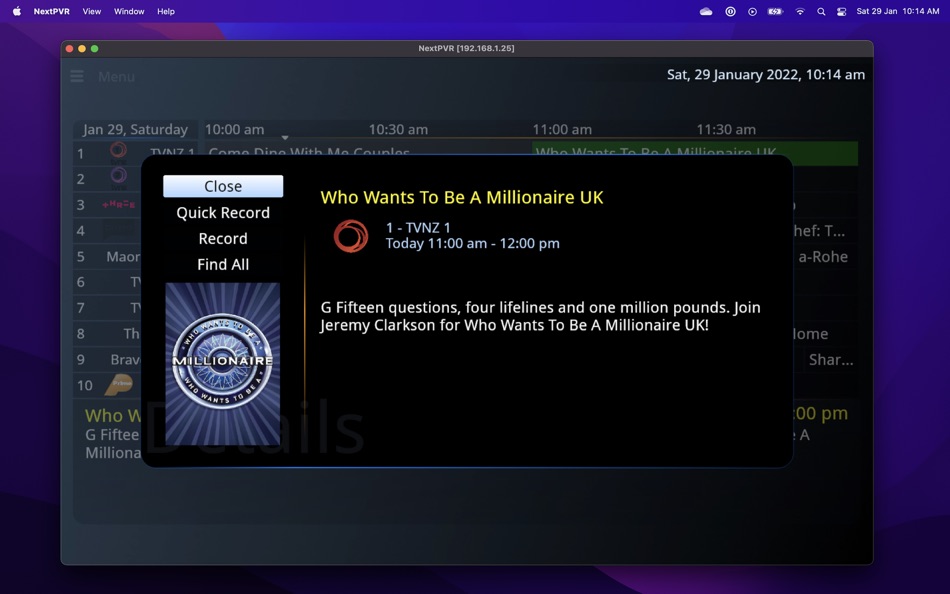Click channel number 6 in guide

(x=81, y=282)
